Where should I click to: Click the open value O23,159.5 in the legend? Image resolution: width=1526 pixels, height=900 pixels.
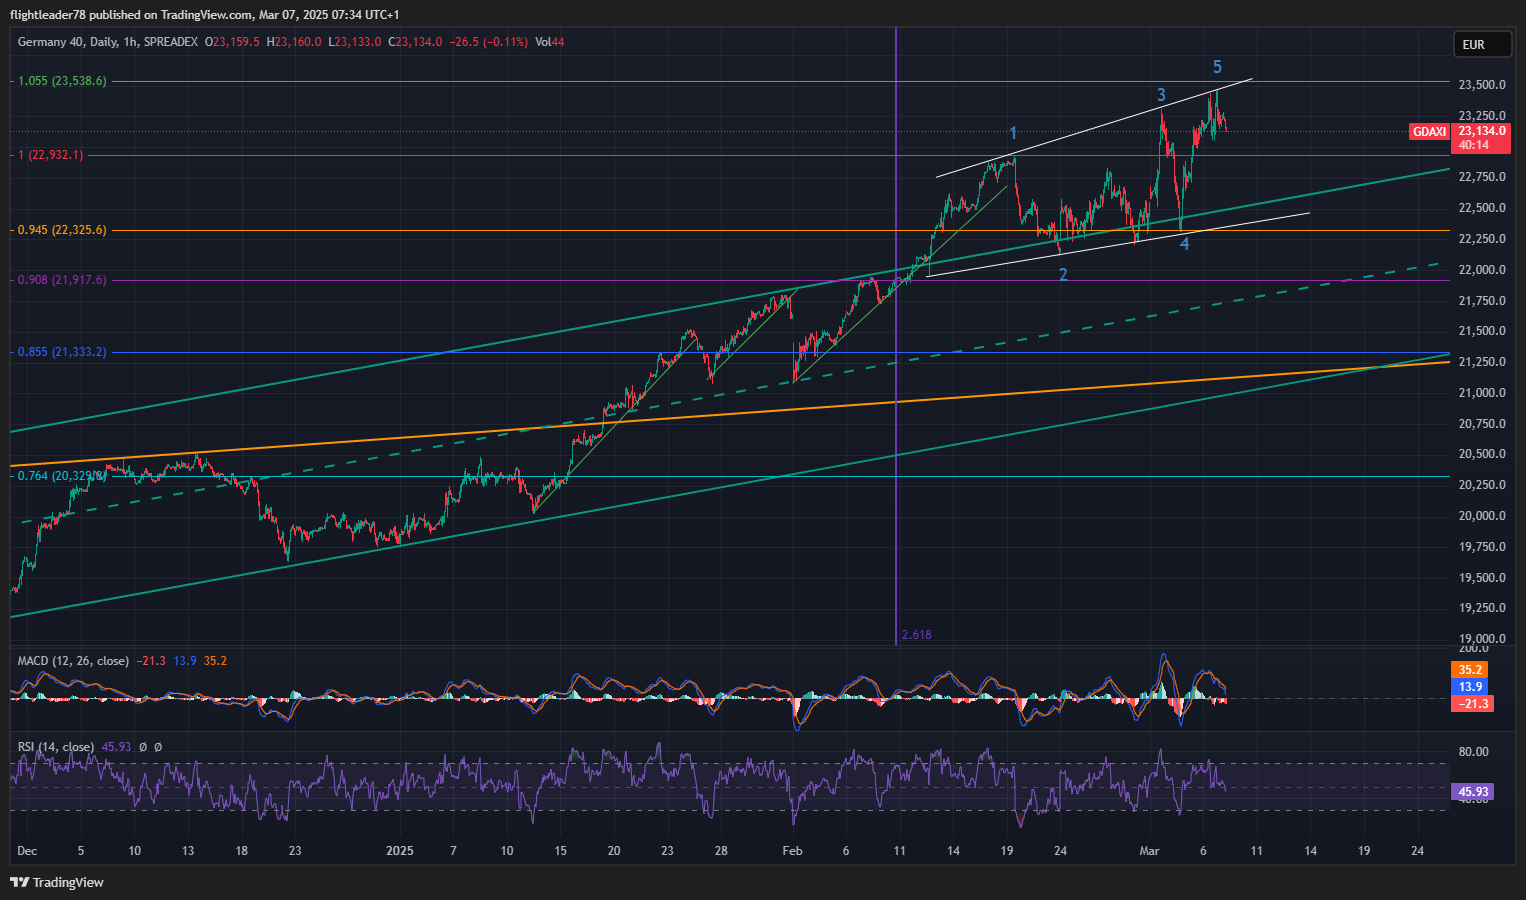pyautogui.click(x=232, y=42)
